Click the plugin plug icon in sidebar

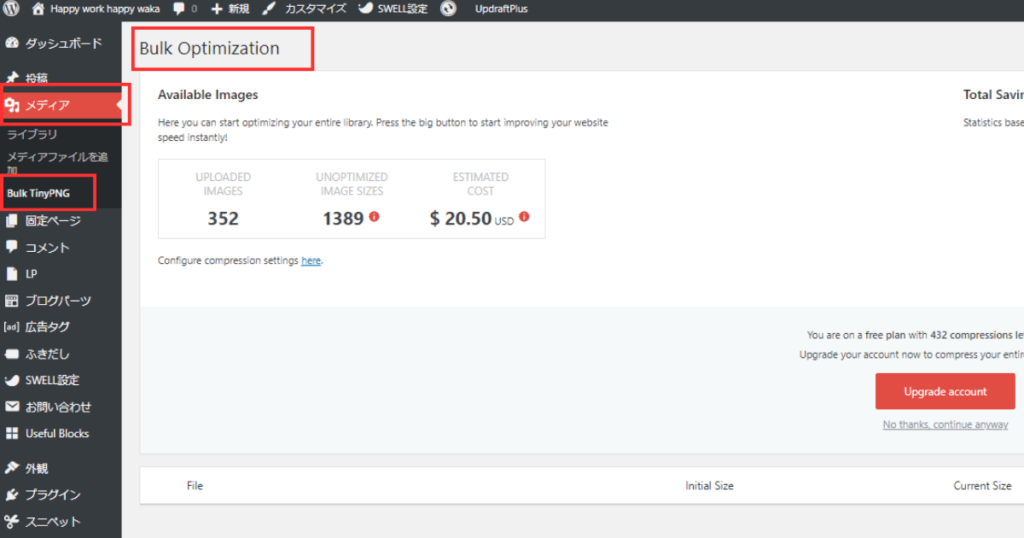click(12, 494)
